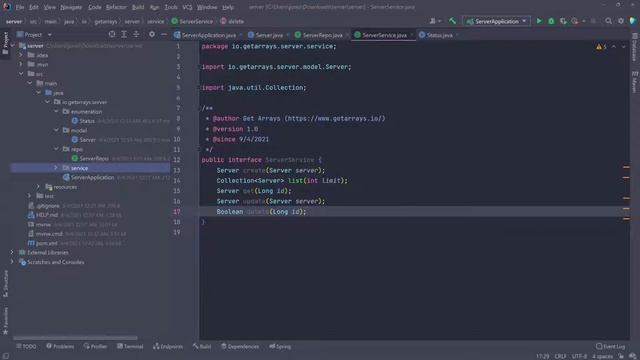Open the Navigate menu
This screenshot has width=640, height=360.
click(x=71, y=7)
